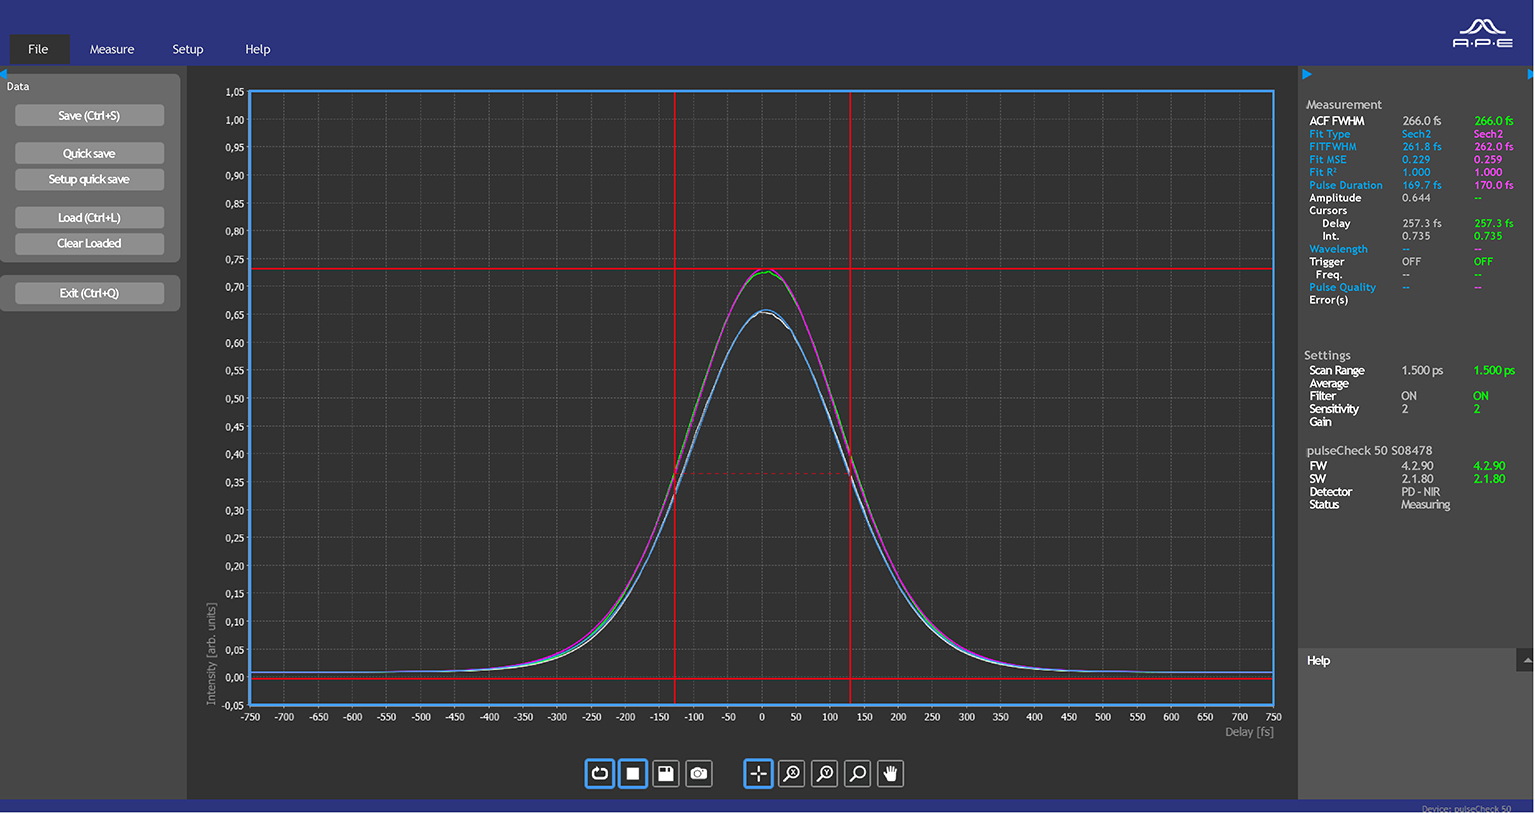Click the floppy disk save icon
The height and width of the screenshot is (813, 1535).
tap(666, 773)
